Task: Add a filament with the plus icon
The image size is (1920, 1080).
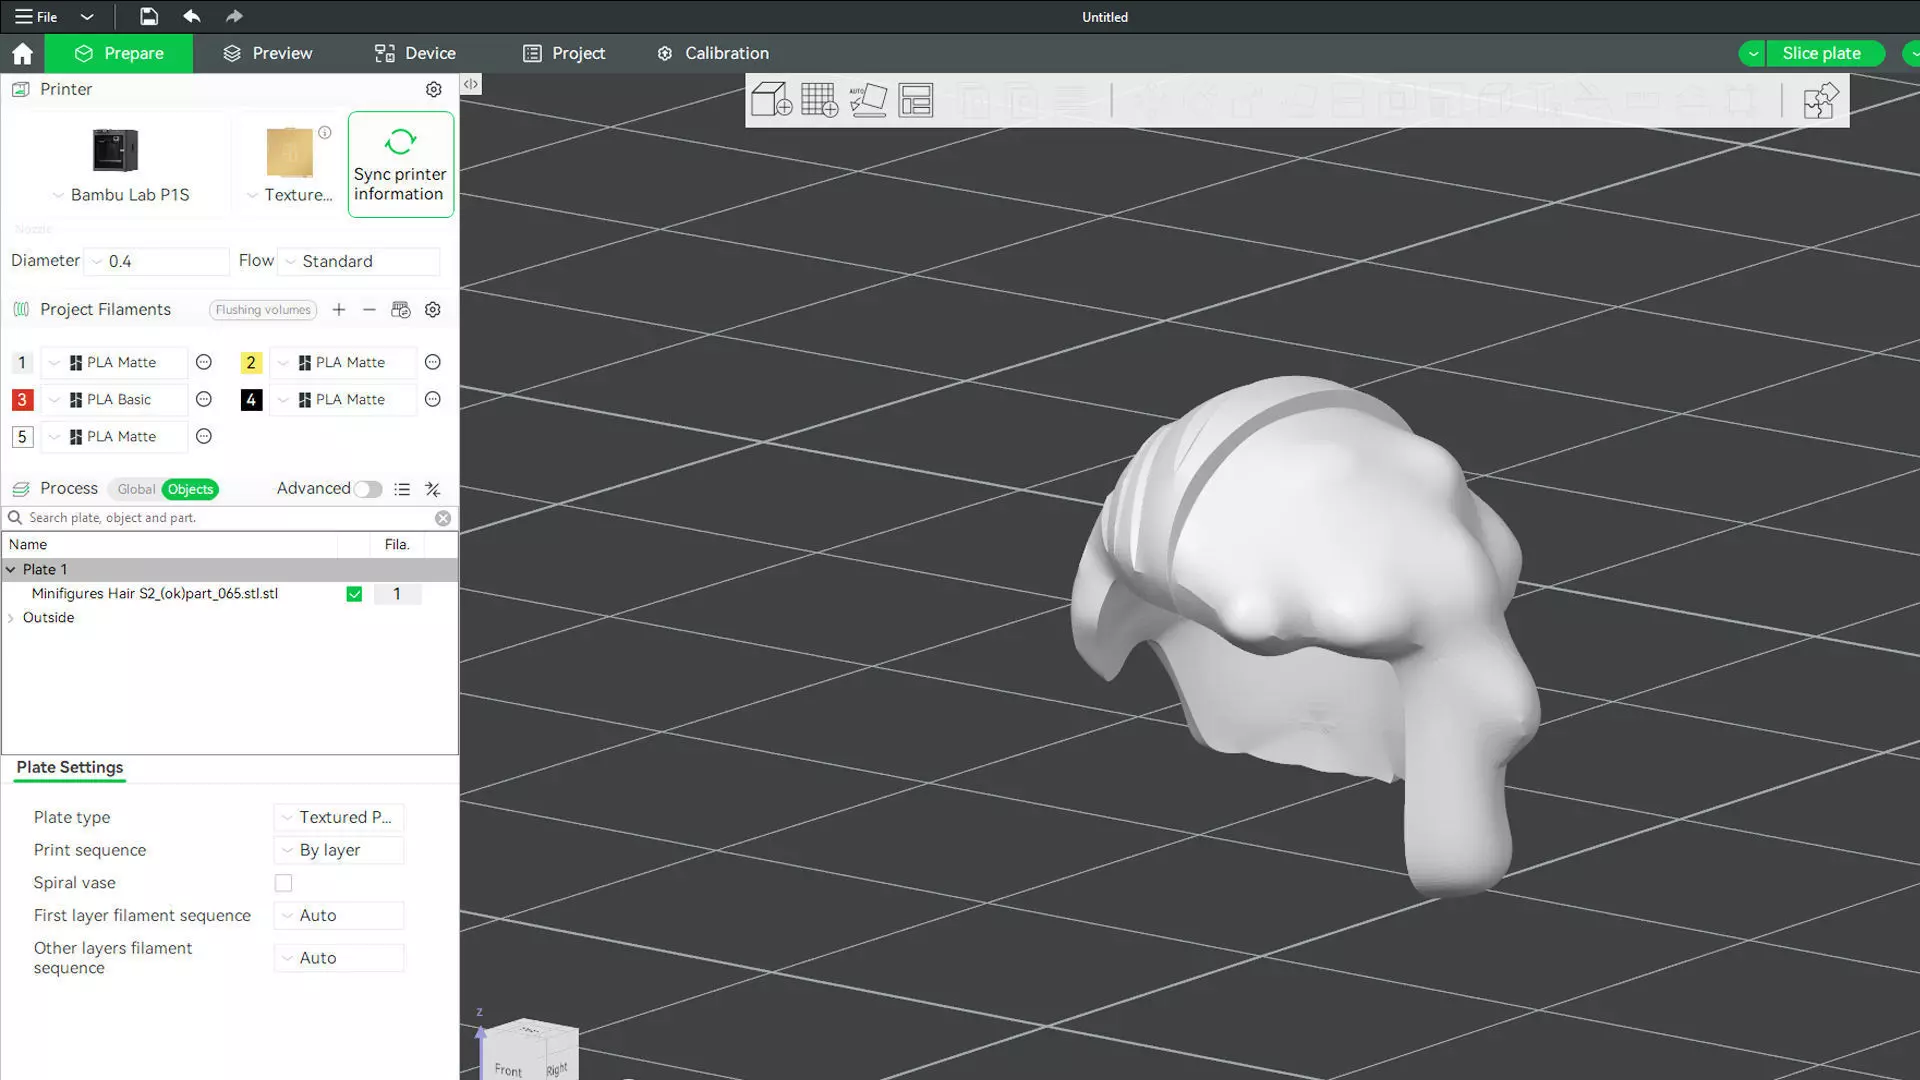Action: [x=339, y=310]
